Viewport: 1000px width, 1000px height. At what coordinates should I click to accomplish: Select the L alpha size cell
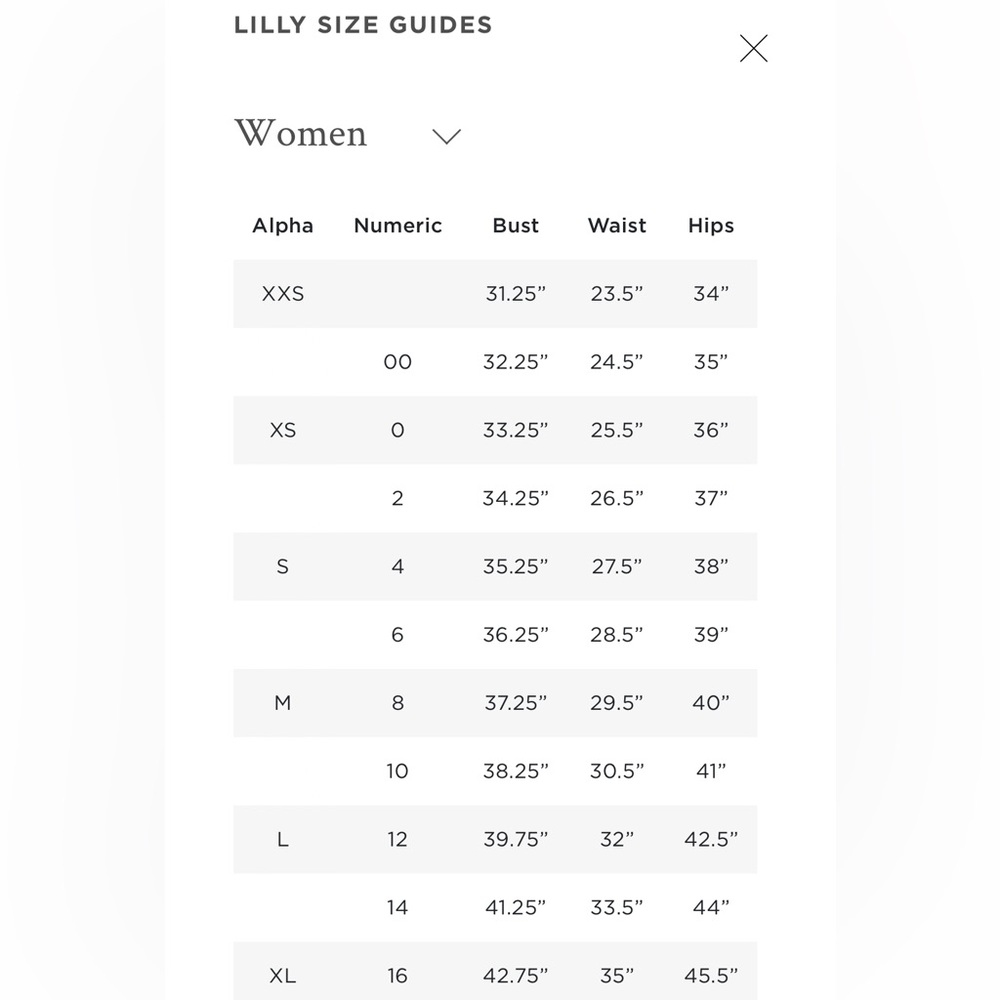(283, 840)
